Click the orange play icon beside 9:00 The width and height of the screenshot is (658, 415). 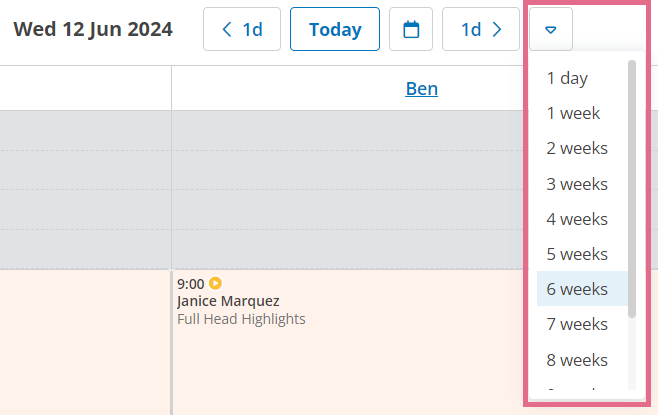click(x=215, y=283)
